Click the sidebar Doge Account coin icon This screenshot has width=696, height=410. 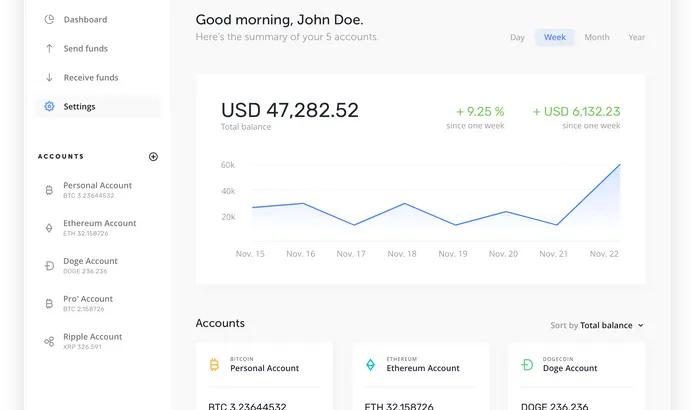point(49,266)
